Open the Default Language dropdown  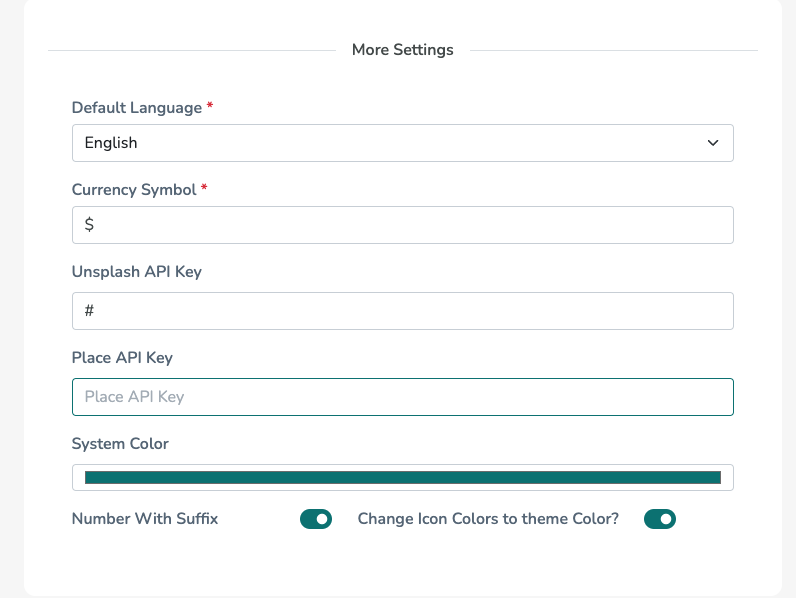coord(403,143)
